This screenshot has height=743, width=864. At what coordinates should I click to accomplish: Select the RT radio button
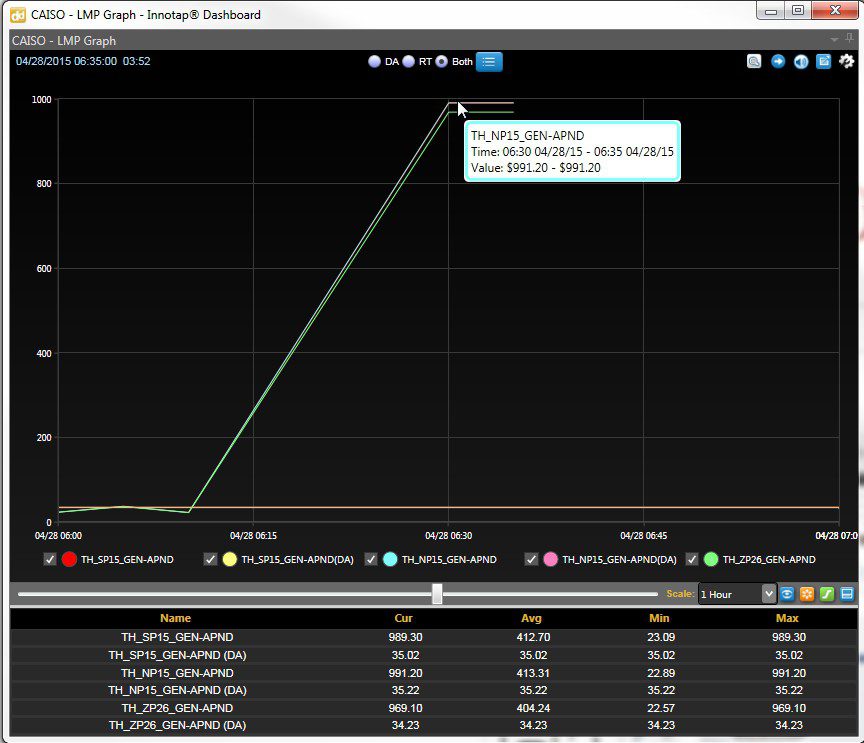[408, 62]
